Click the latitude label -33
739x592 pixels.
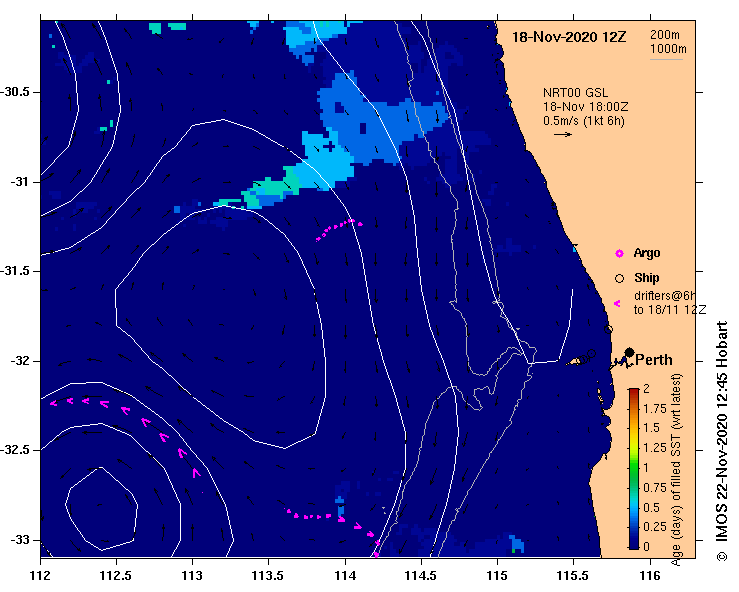(19, 540)
